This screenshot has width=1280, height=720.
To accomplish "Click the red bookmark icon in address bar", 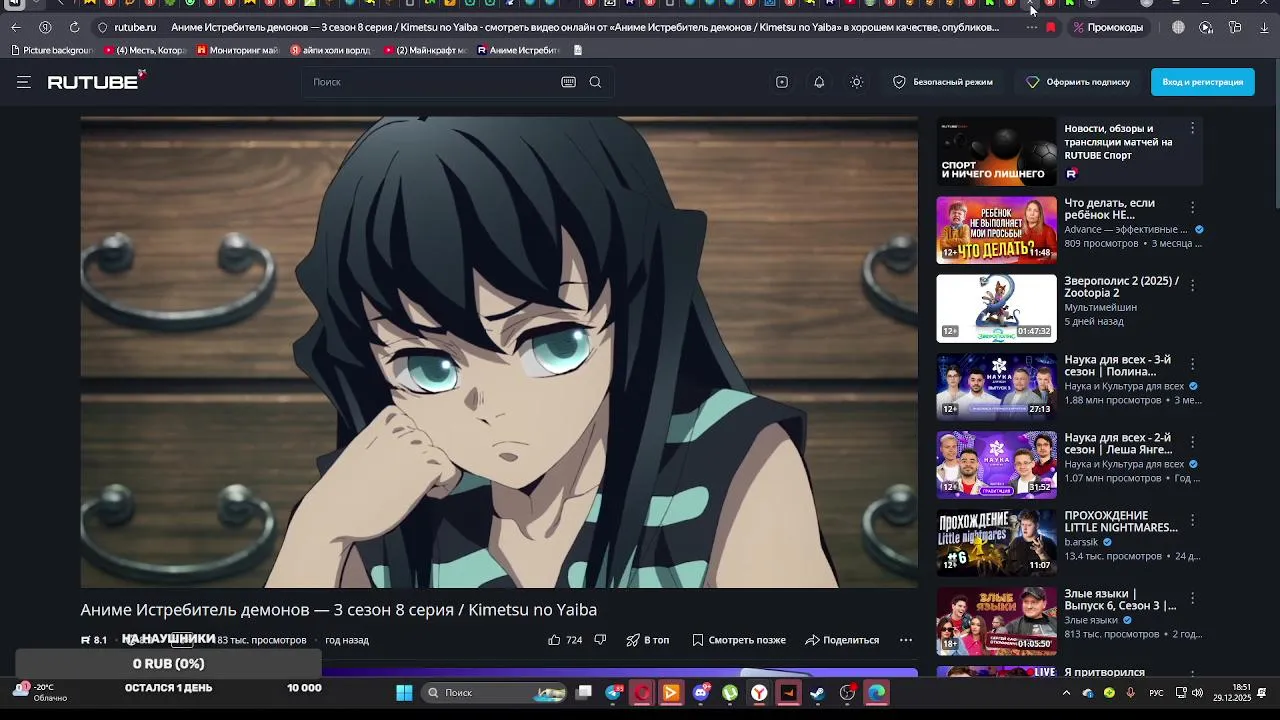I will click(1051, 28).
